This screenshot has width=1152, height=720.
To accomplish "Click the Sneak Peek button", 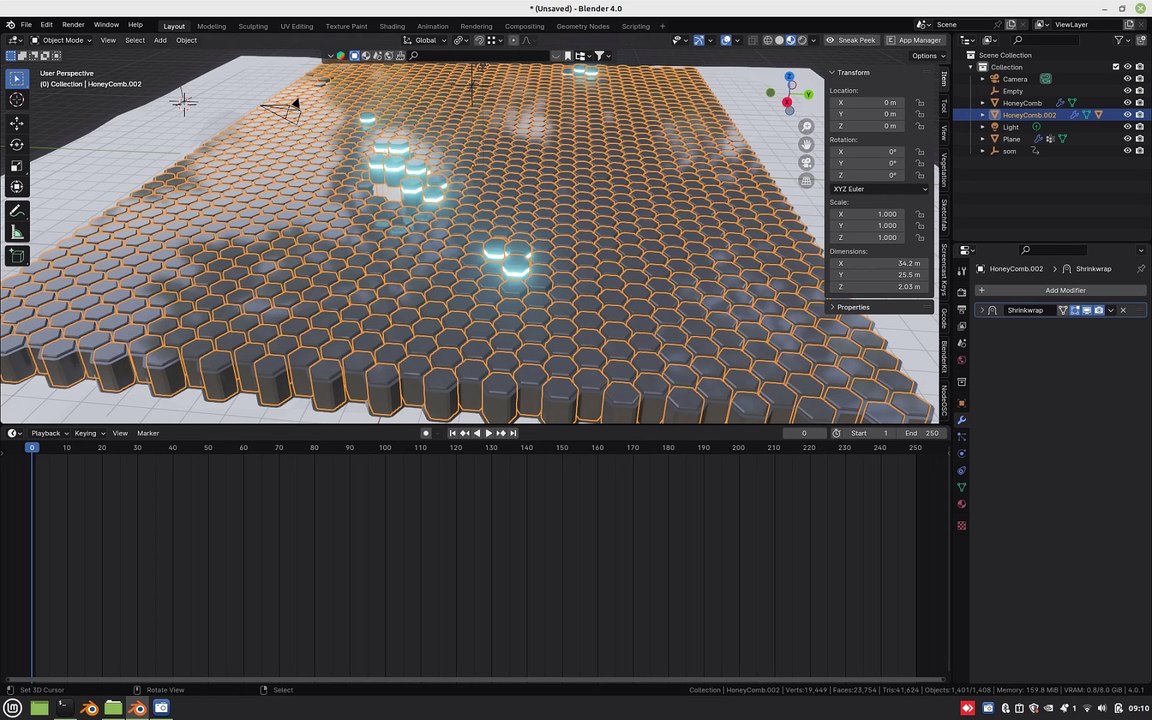I will click(850, 40).
